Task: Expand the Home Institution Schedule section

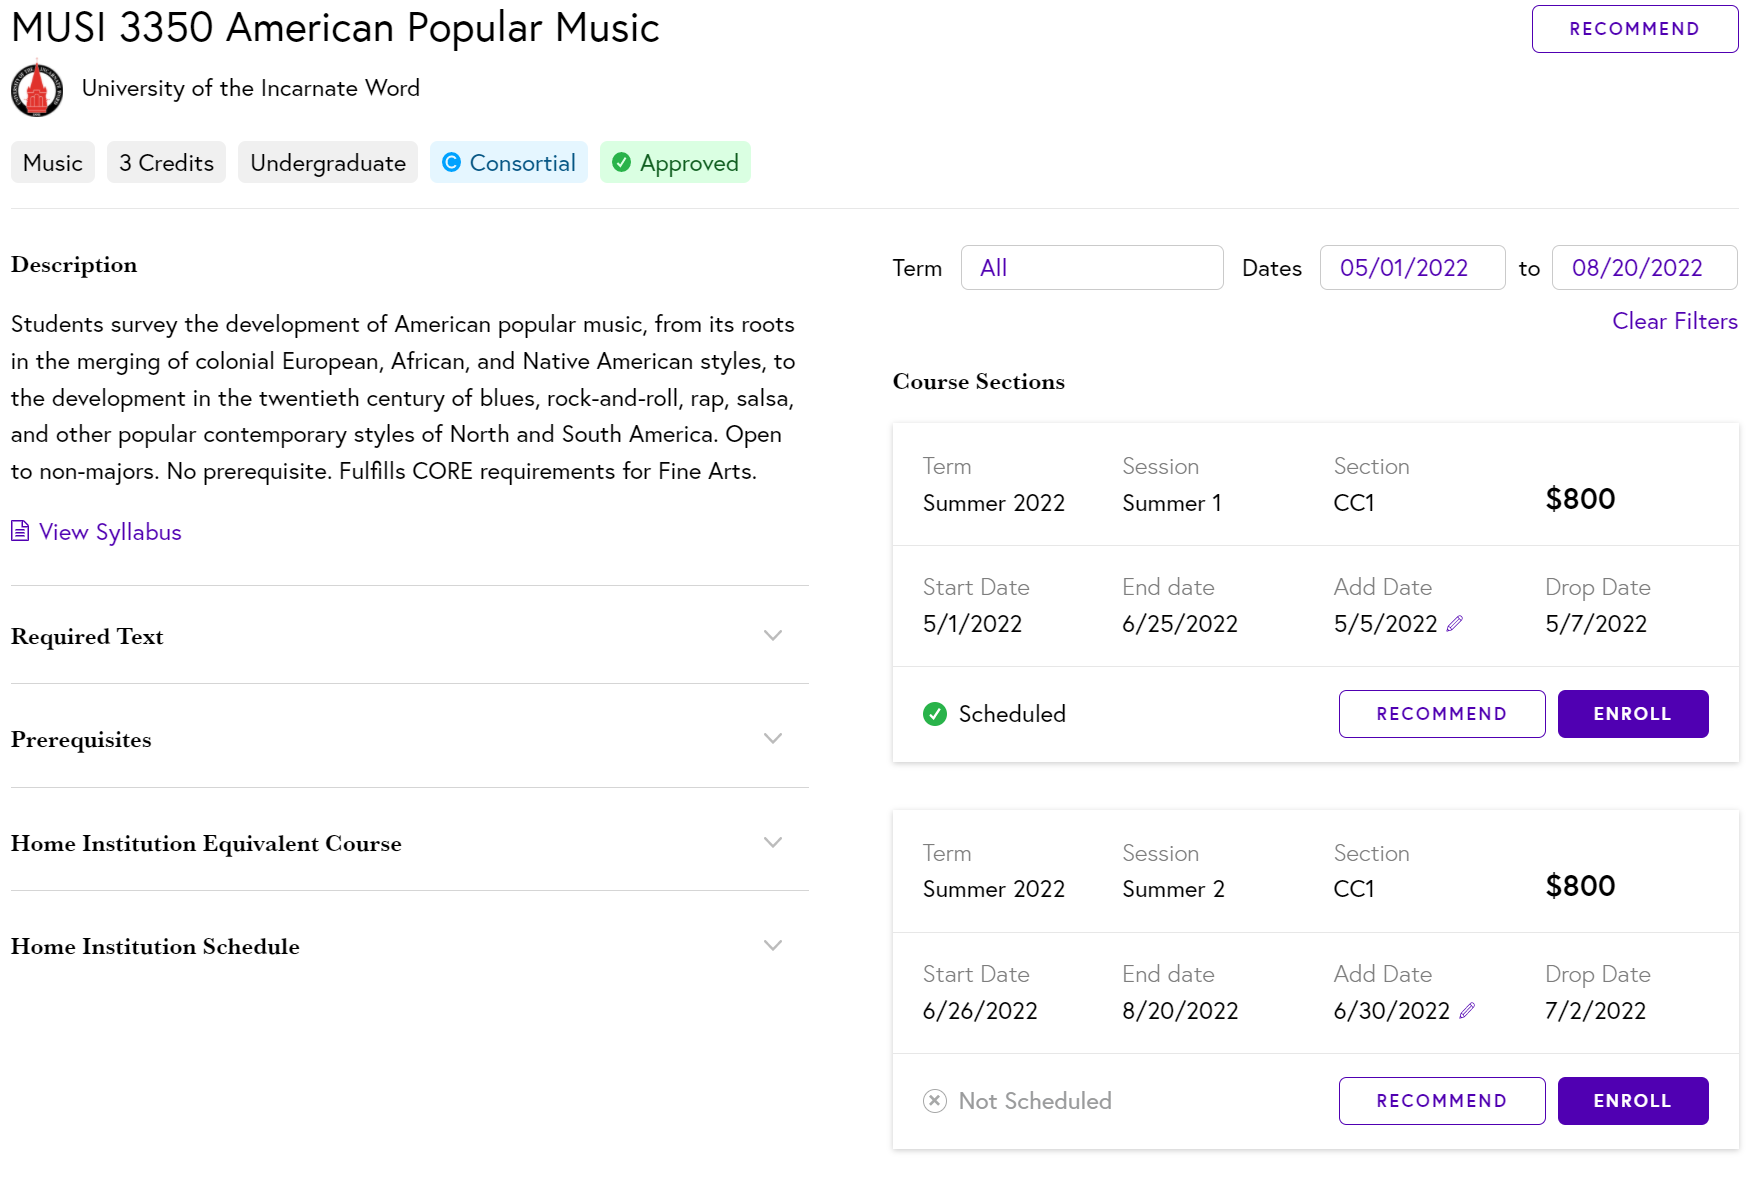Action: point(409,945)
